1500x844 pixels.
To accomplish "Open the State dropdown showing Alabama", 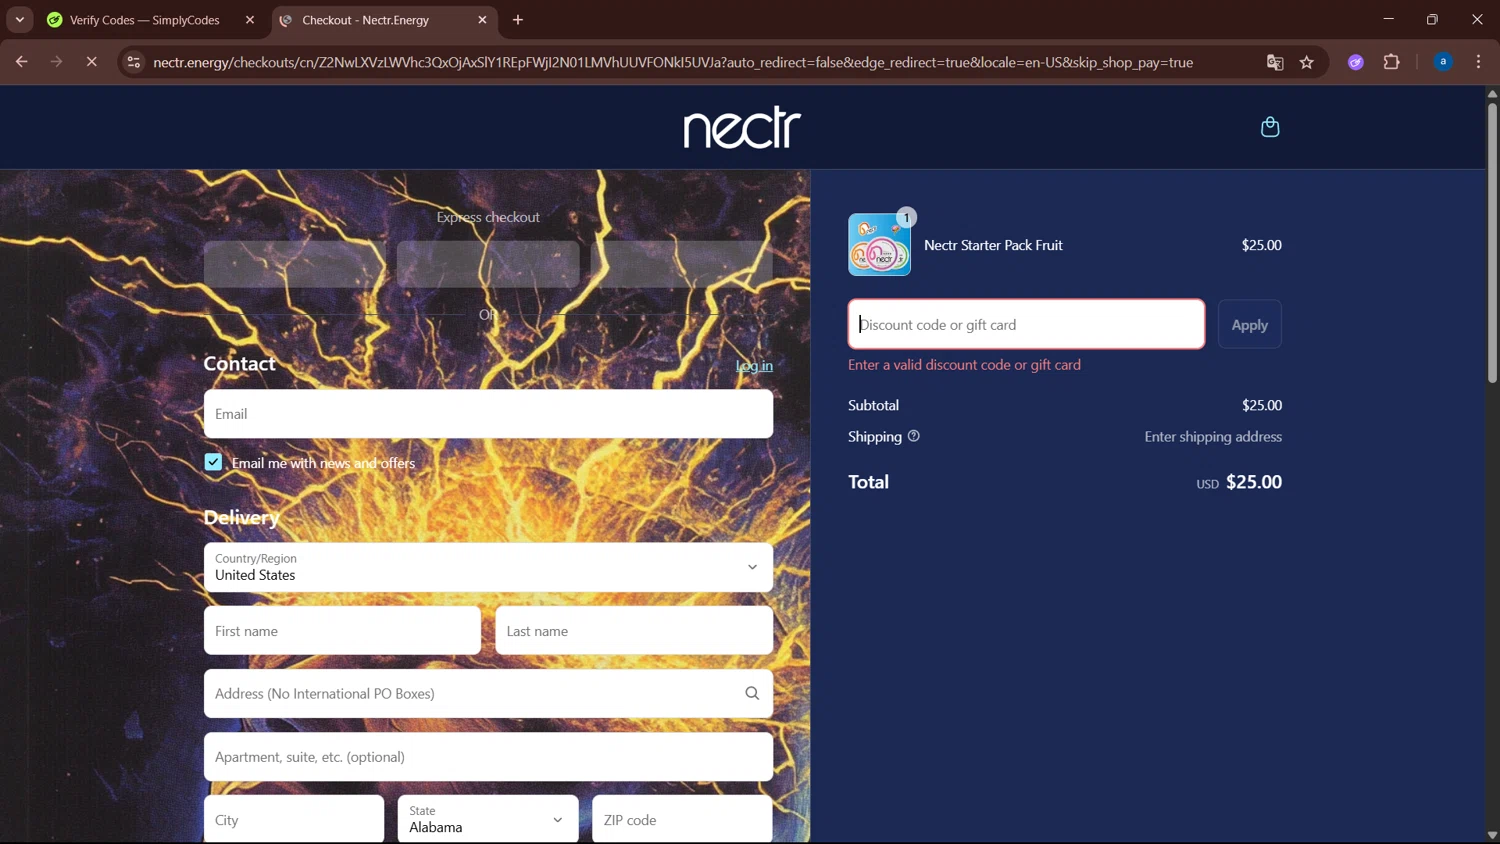I will (488, 819).
